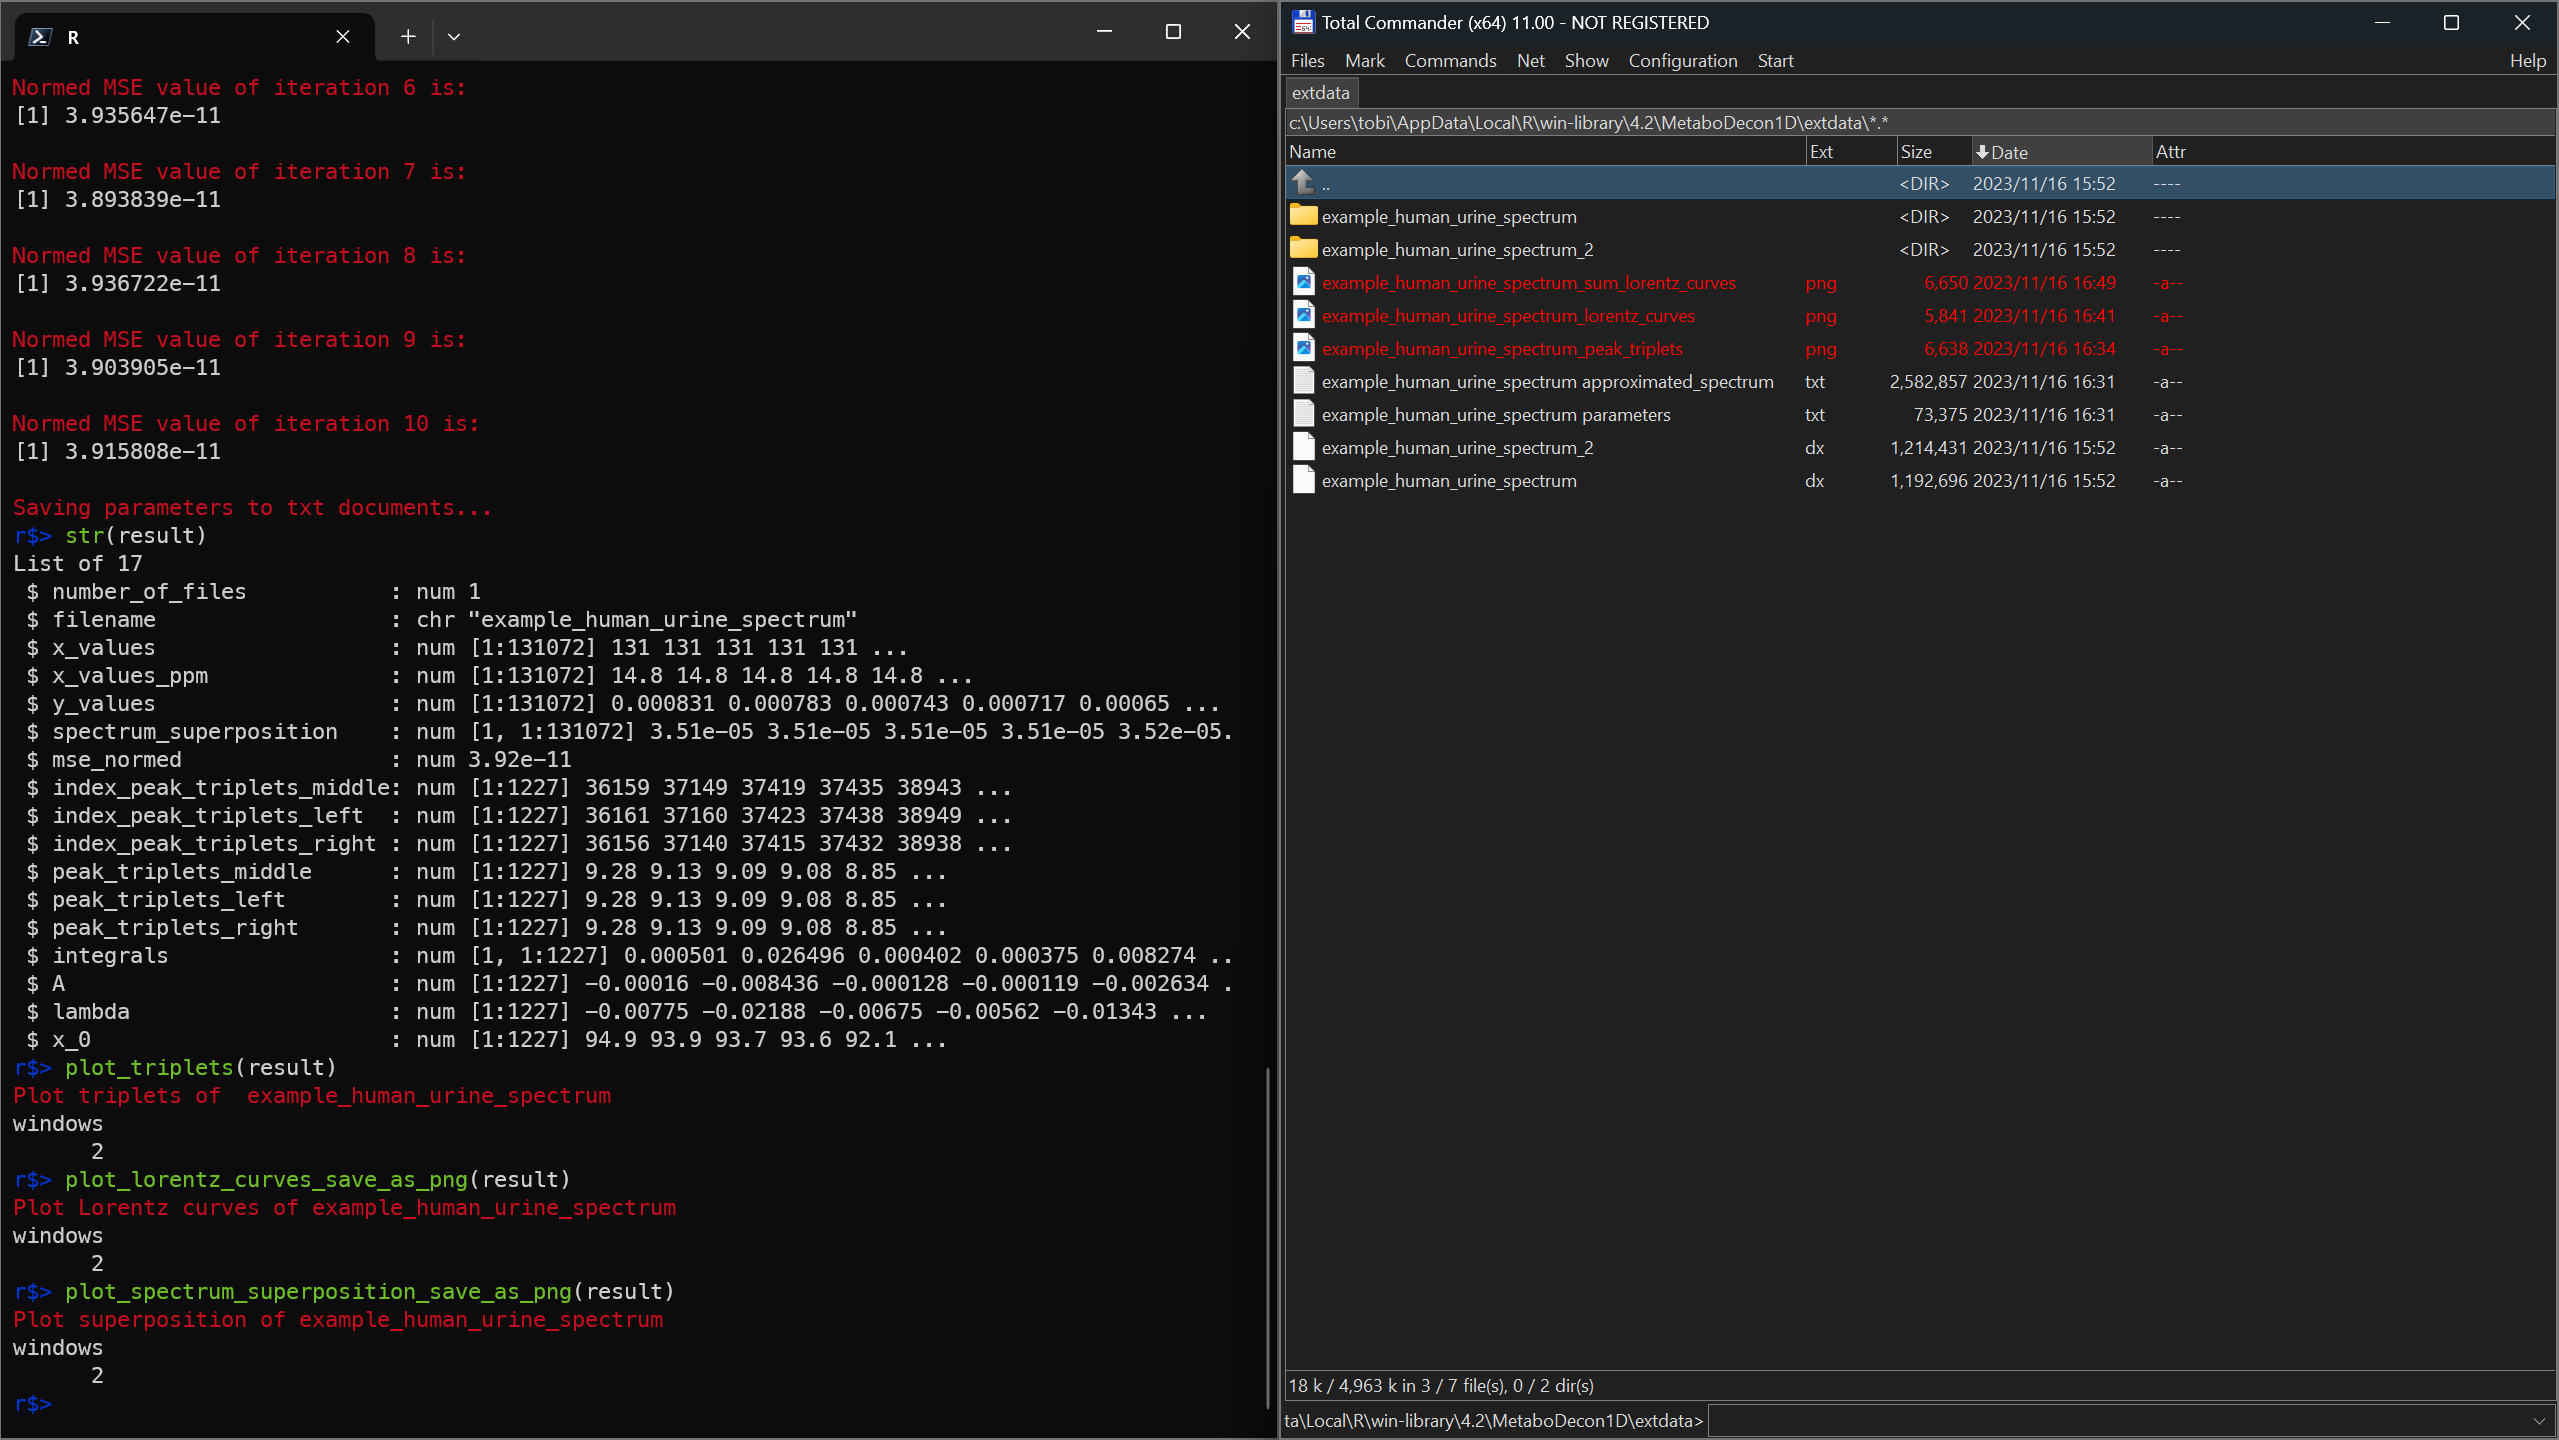Click the parent directory up-arrow icon
The height and width of the screenshot is (1440, 2559).
click(1303, 183)
